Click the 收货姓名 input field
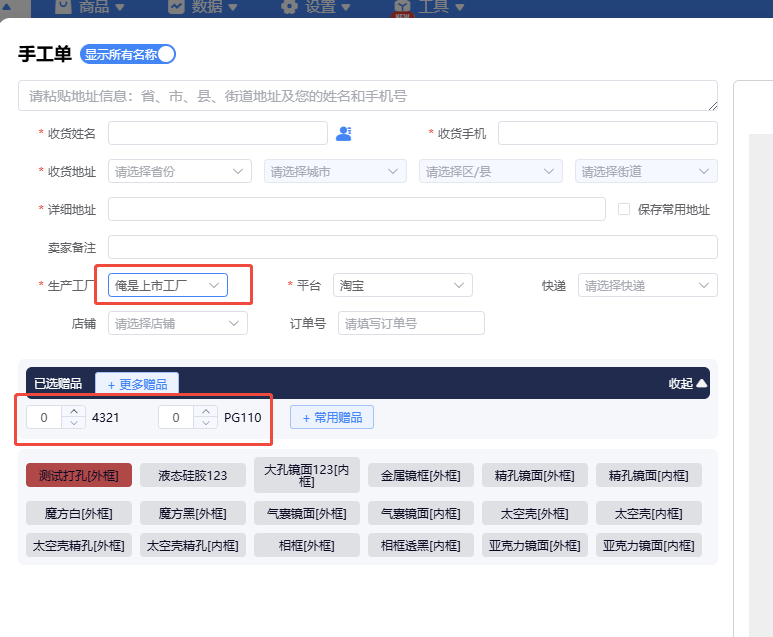 [218, 133]
